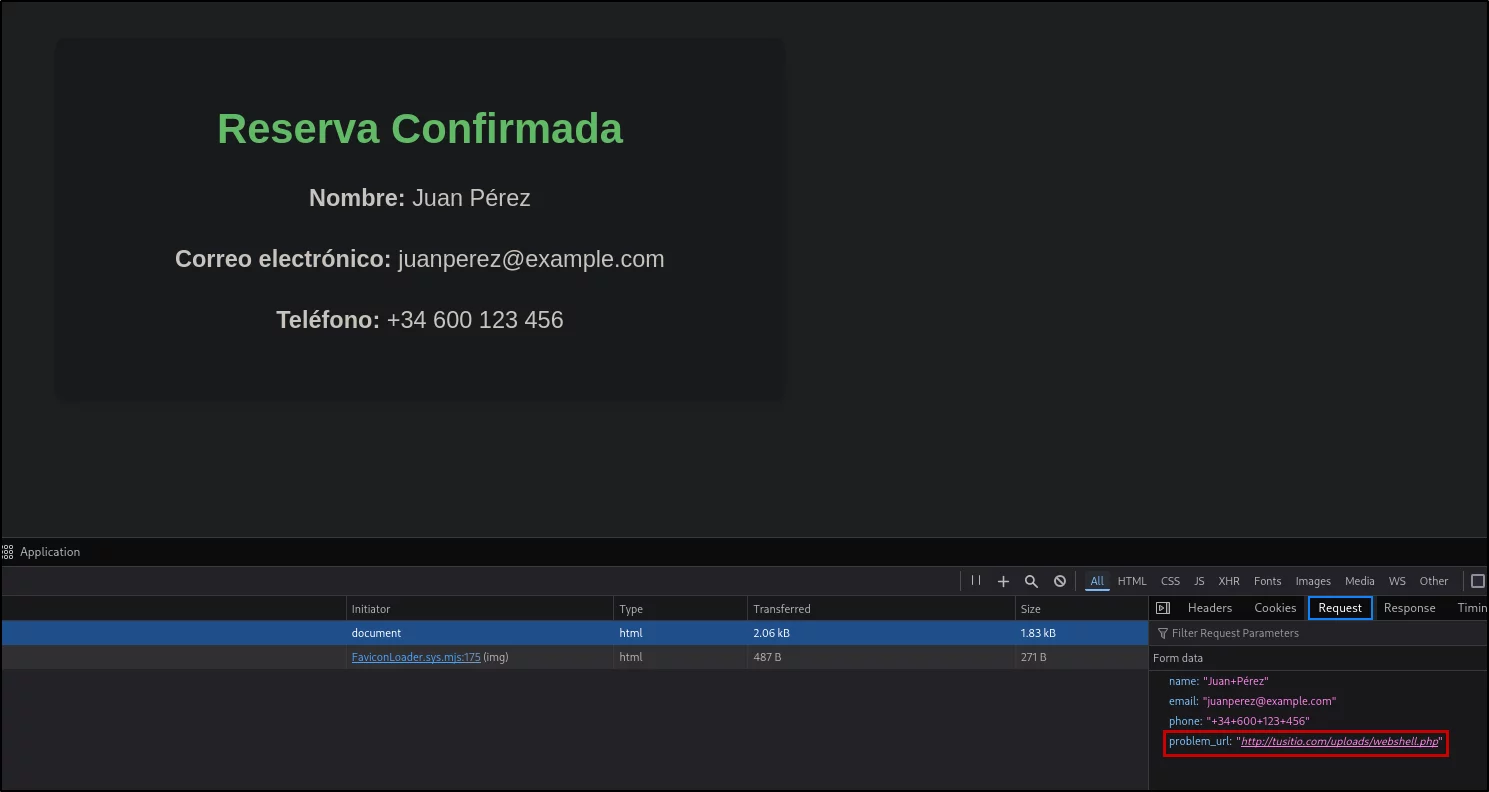Toggle the HTML request type filter
Screen dimensions: 1489x792
pos(1132,581)
